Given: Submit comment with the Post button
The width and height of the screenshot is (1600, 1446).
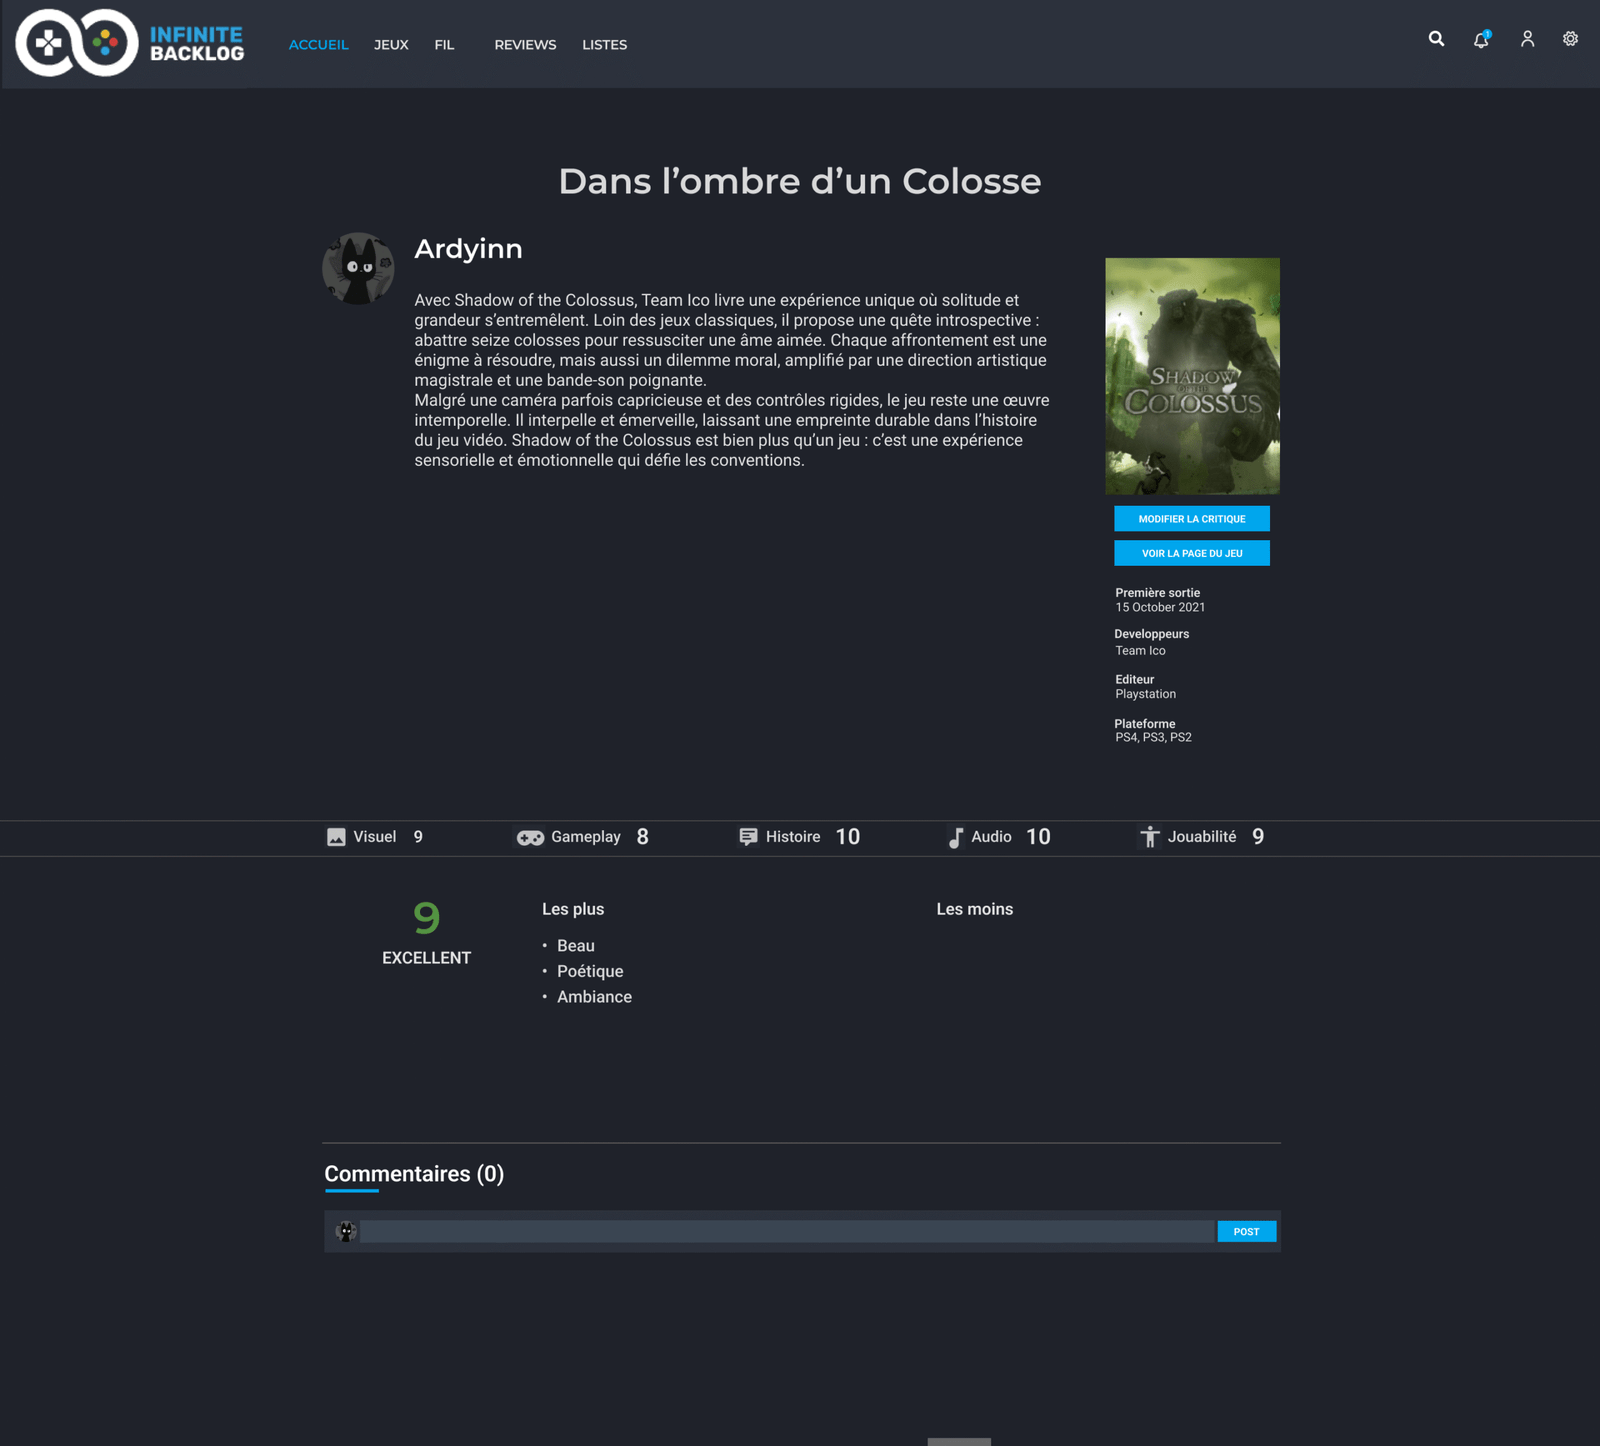Looking at the screenshot, I should pyautogui.click(x=1246, y=1232).
